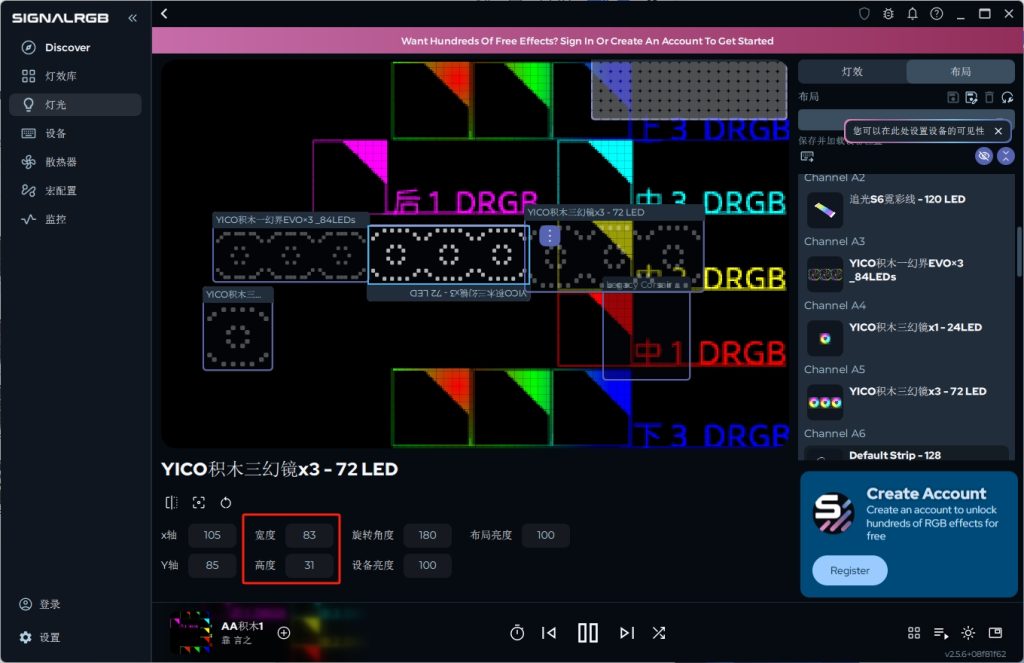Collapse device list with chevrons button
The height and width of the screenshot is (663, 1024).
(1006, 156)
